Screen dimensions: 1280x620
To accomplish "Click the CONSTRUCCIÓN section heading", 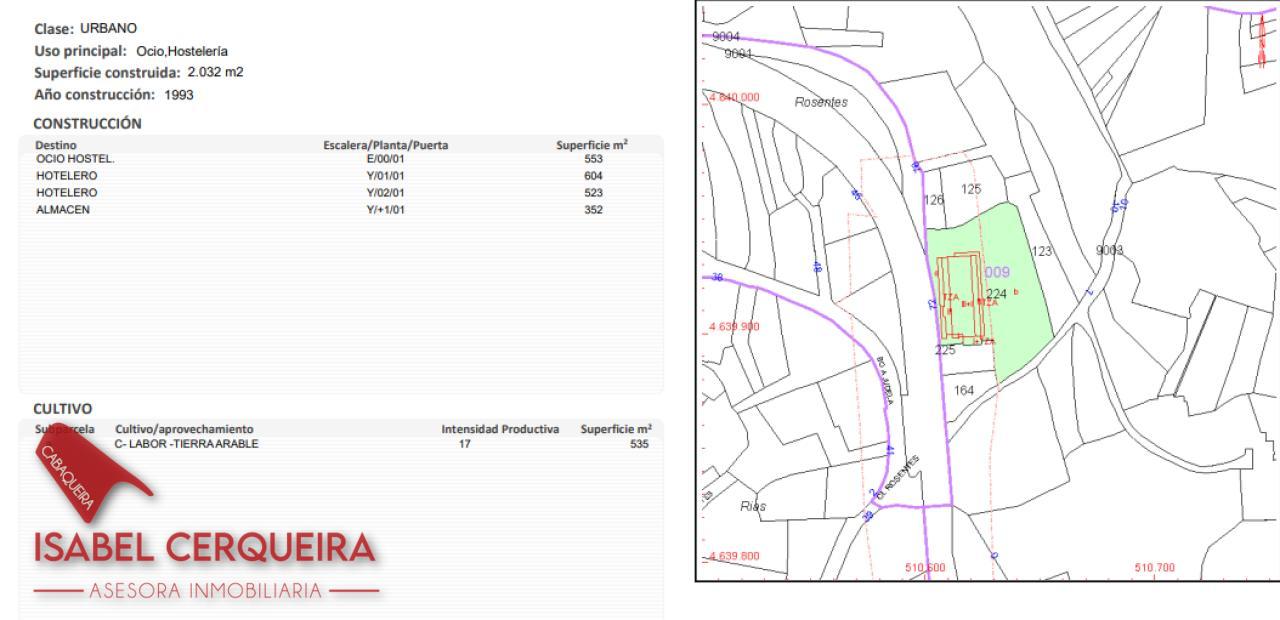I will pyautogui.click(x=87, y=123).
